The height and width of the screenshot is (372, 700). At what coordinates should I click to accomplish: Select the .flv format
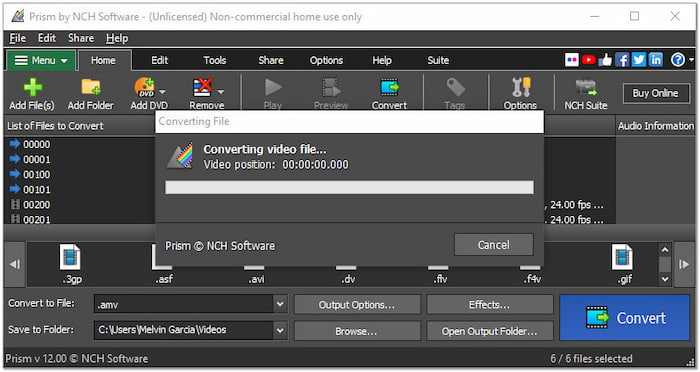pos(440,279)
